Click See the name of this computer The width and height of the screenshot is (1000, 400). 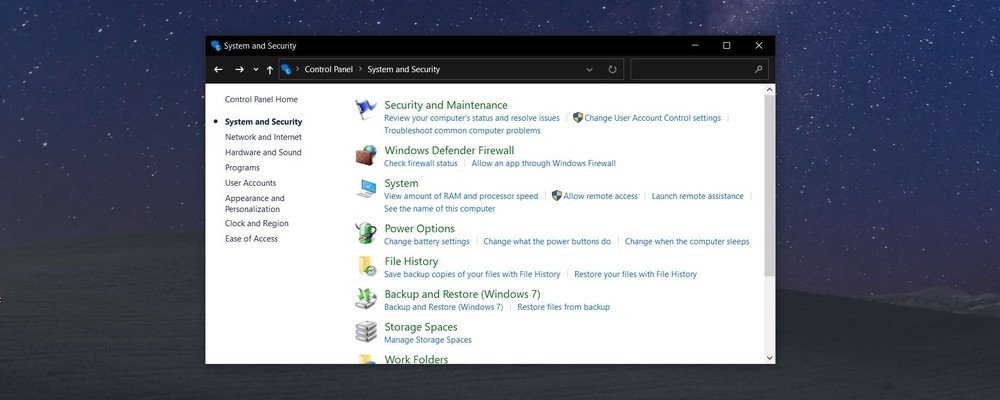439,209
